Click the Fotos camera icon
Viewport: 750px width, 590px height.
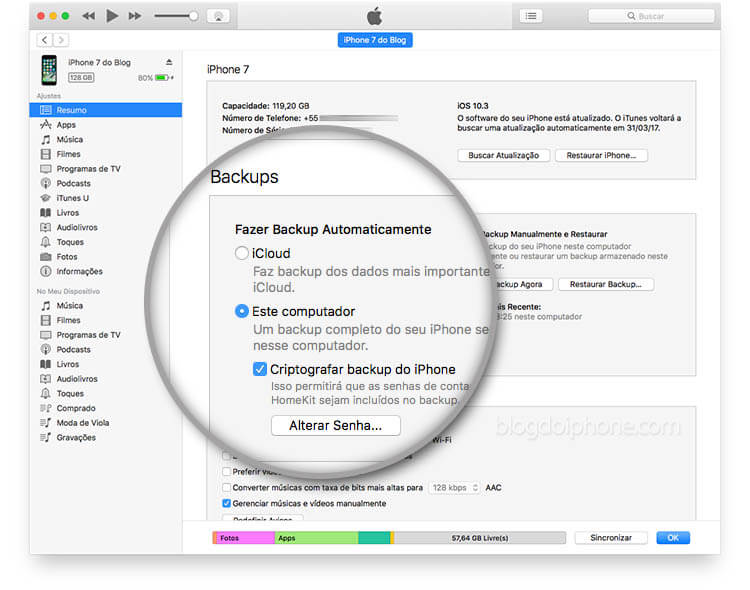pyautogui.click(x=45, y=257)
